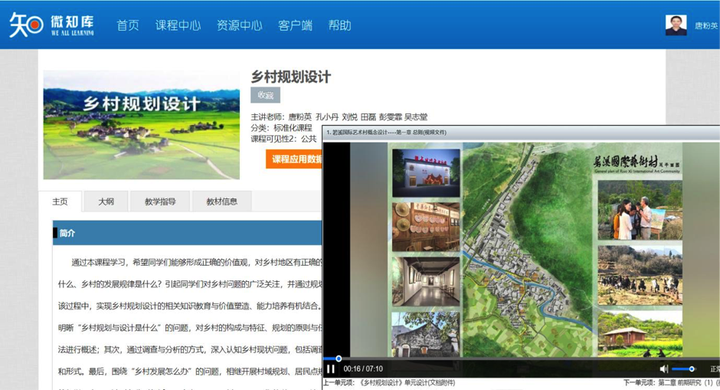Switch to the 教学指导 tab
The height and width of the screenshot is (390, 720).
pos(160,201)
